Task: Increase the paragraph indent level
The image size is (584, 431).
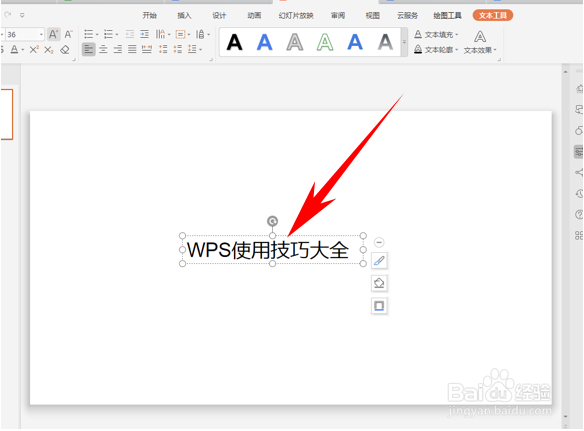Action: [145, 35]
